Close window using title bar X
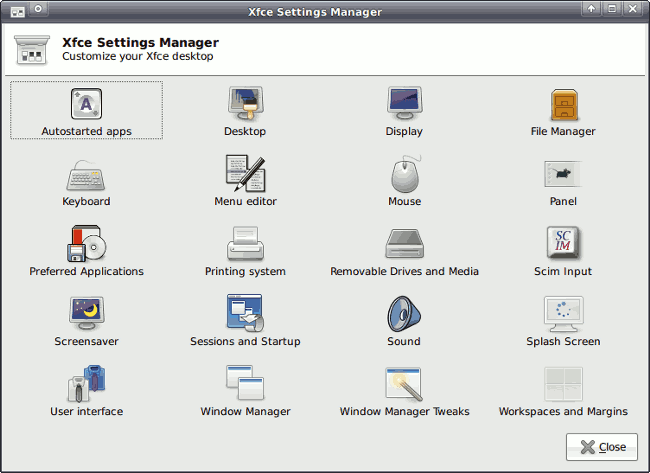The width and height of the screenshot is (650, 473). point(633,9)
